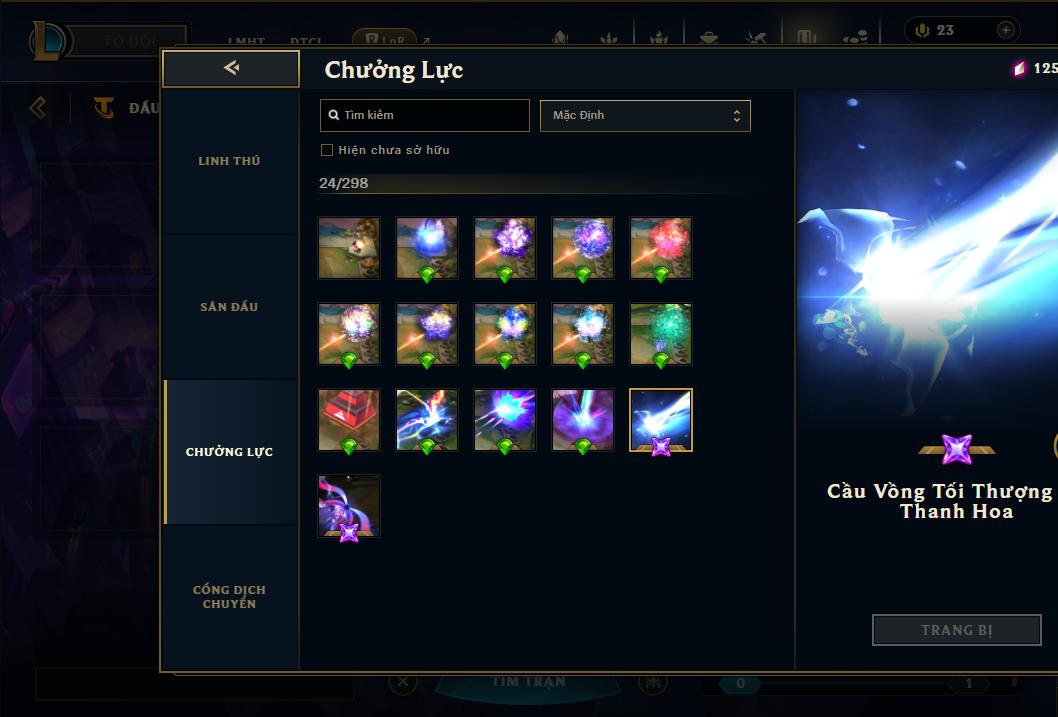Click the League 'L' logo icon
This screenshot has width=1058, height=717.
point(47,40)
